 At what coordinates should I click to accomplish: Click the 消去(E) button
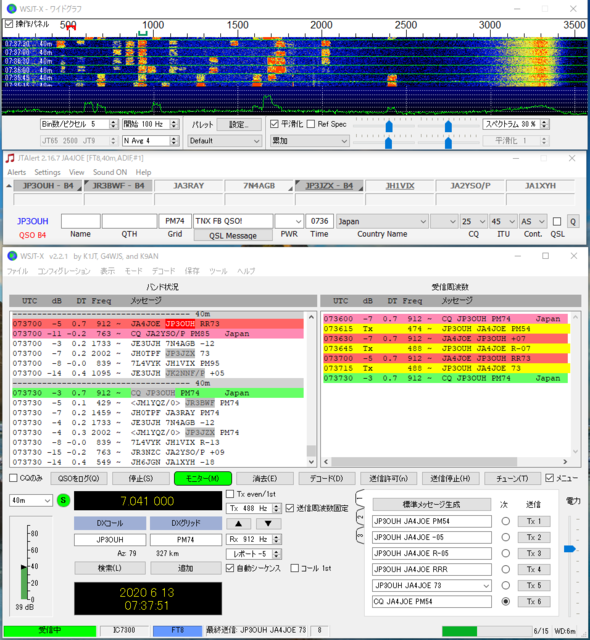pyautogui.click(x=265, y=478)
